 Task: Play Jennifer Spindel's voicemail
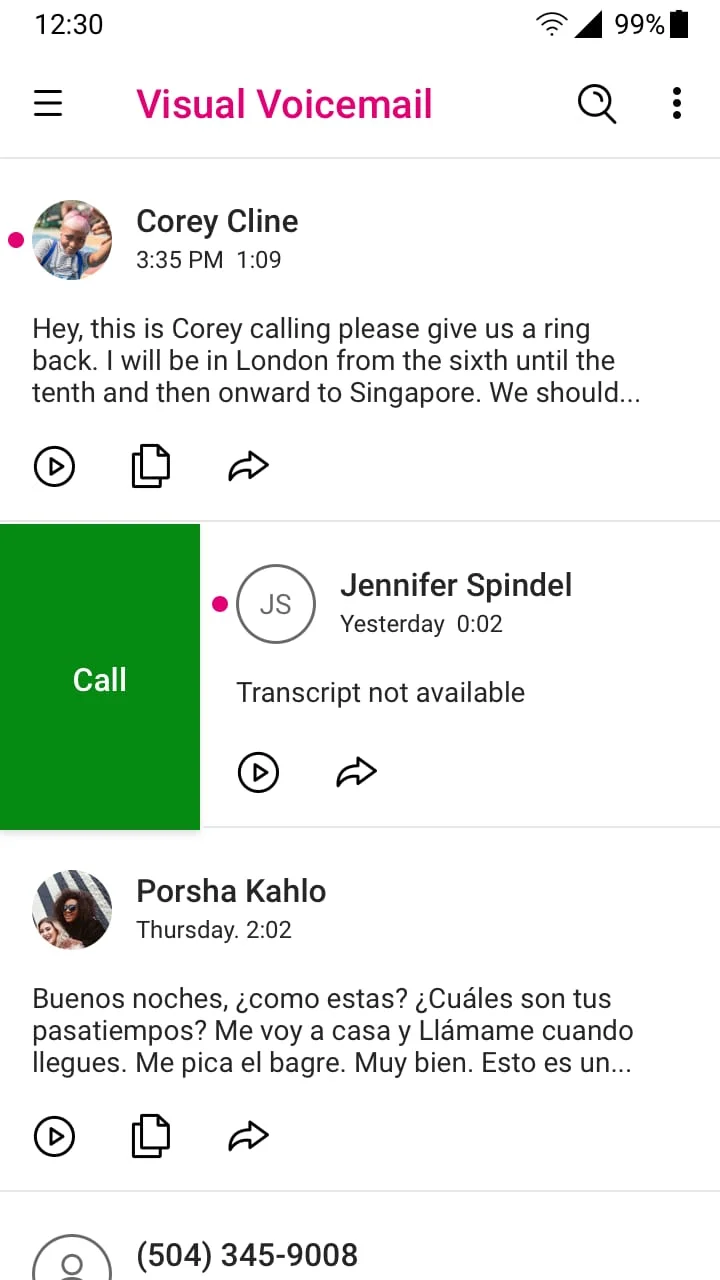[258, 772]
